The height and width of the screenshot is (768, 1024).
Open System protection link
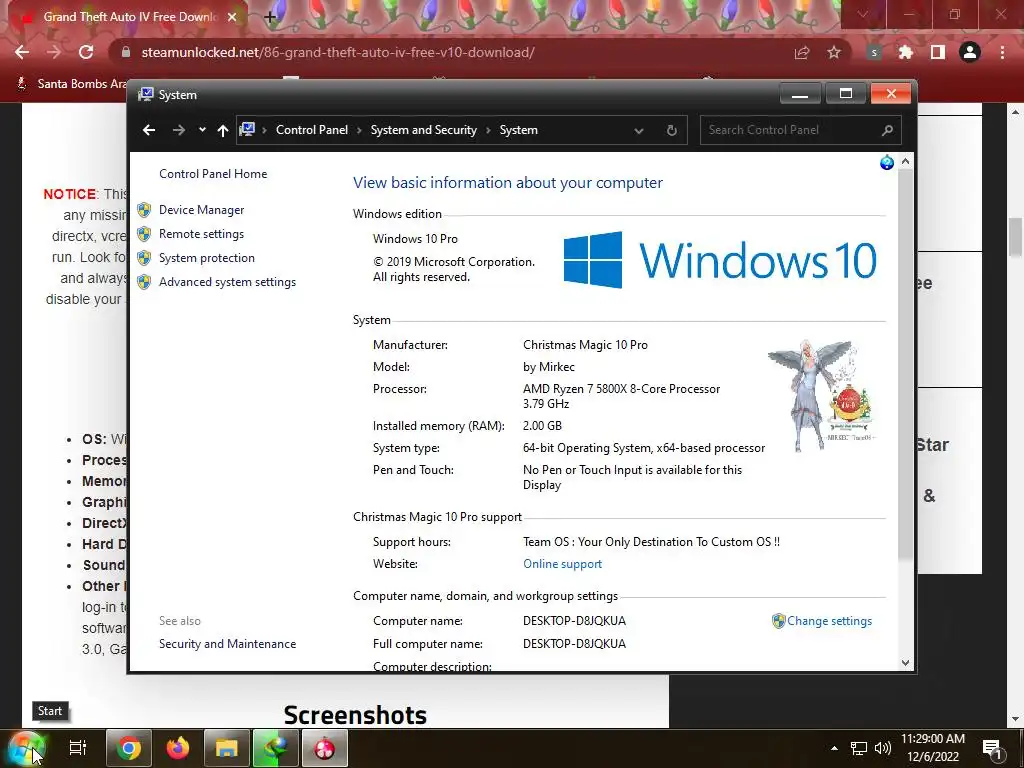(x=206, y=258)
